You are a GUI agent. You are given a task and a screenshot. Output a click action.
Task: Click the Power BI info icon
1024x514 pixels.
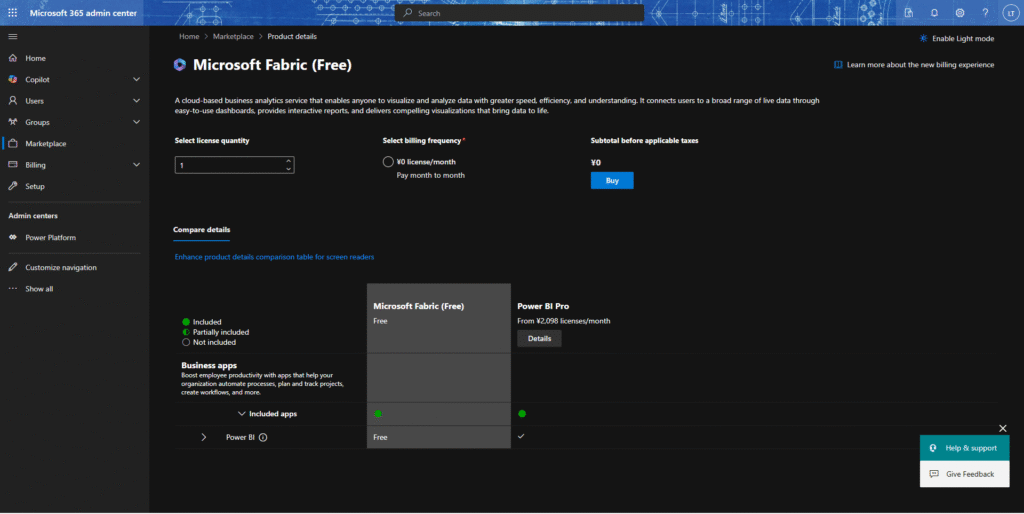(x=264, y=437)
